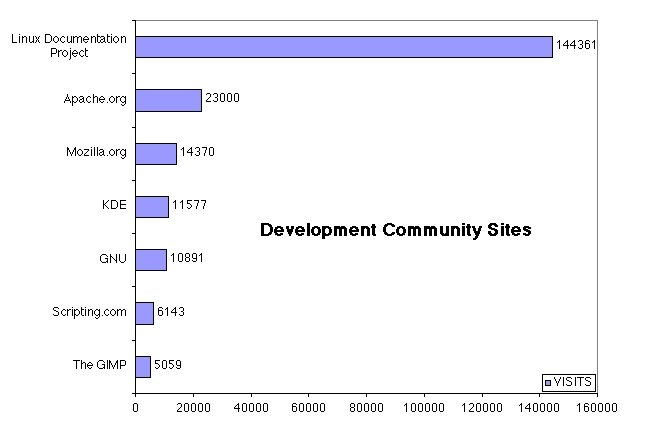Click the 23000 data label

click(222, 99)
